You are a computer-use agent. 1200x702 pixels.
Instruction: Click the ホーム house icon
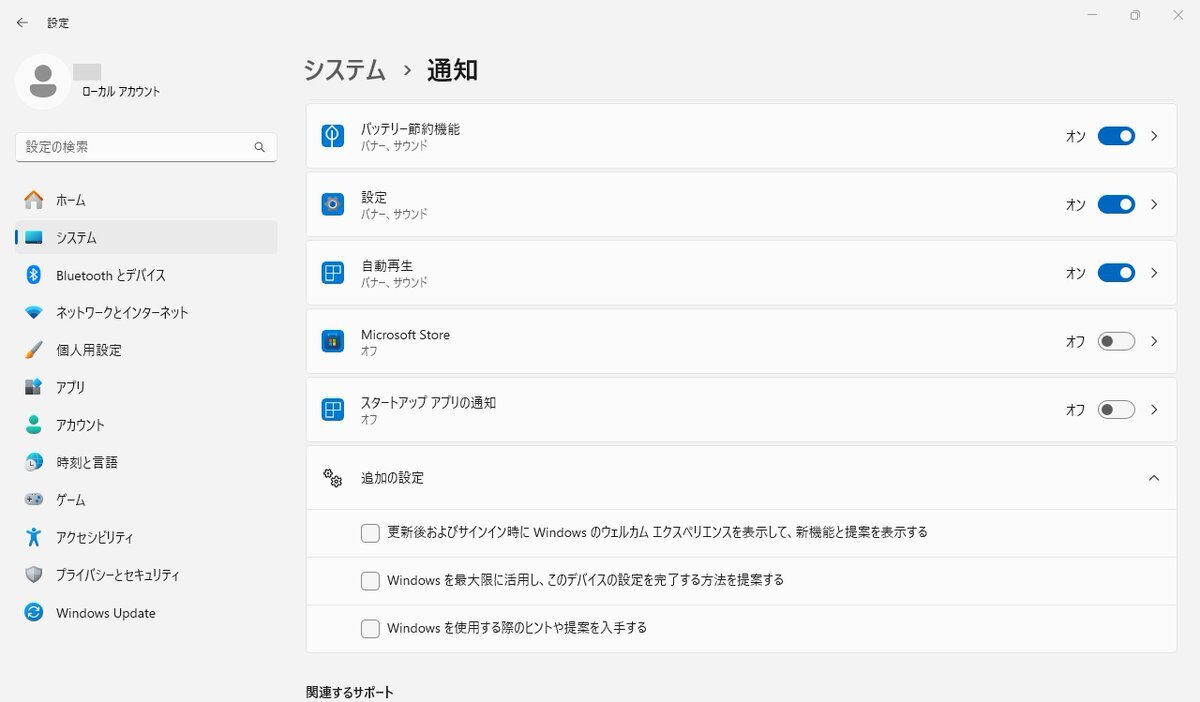pyautogui.click(x=34, y=200)
